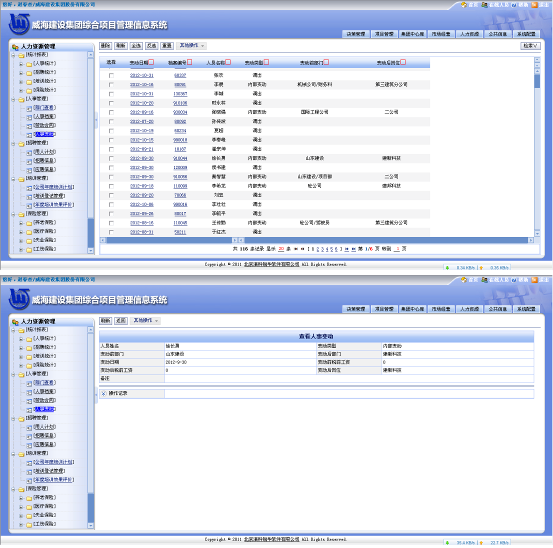Tick the checkbox for record number 110045
The width and height of the screenshot is (553, 548).
point(111,223)
